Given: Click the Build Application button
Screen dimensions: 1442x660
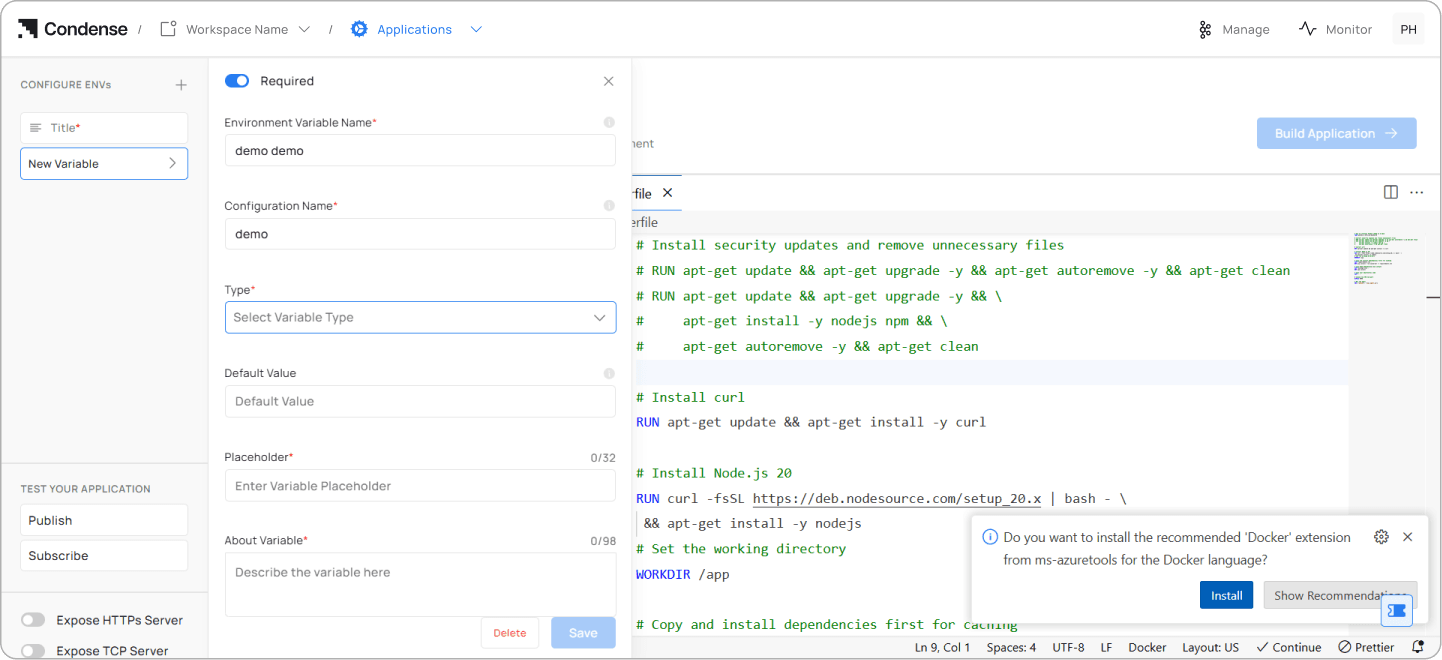Looking at the screenshot, I should 1336,133.
